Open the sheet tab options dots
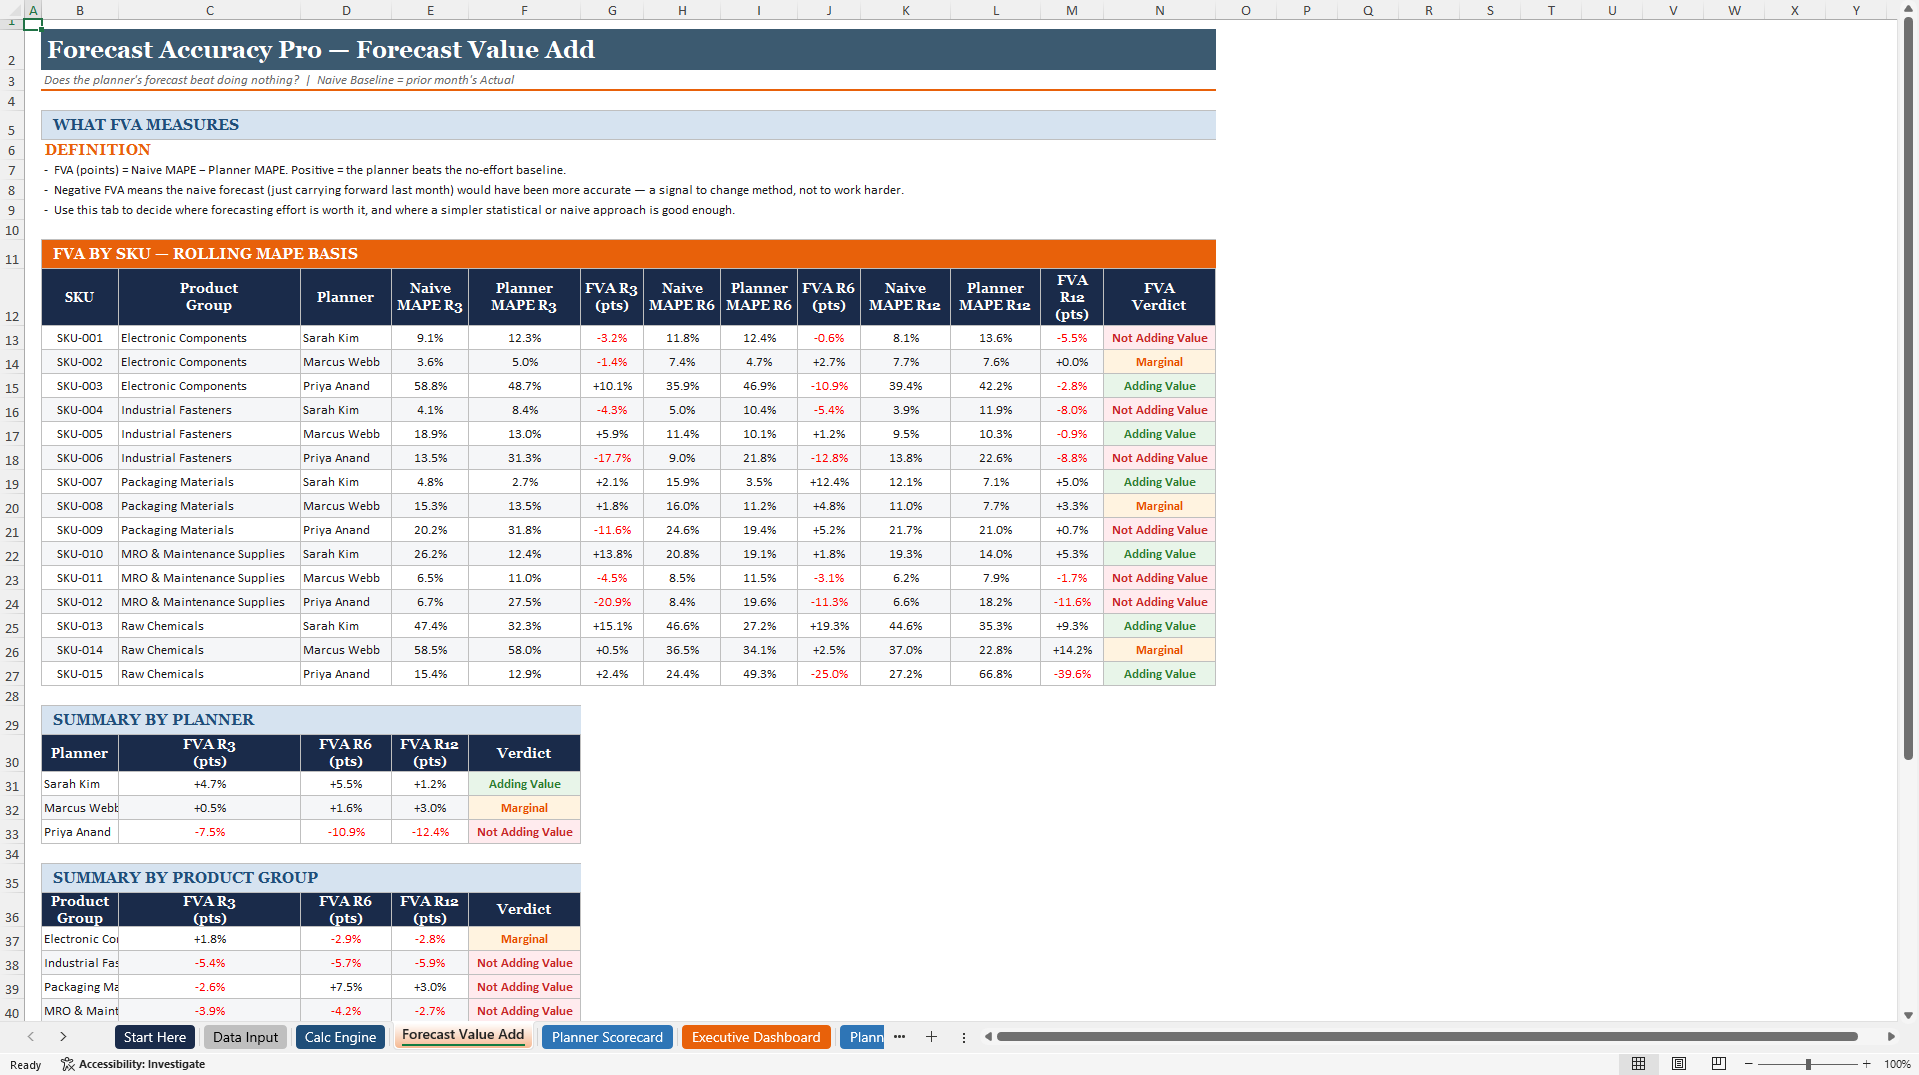The height and width of the screenshot is (1075, 1919). (x=964, y=1037)
